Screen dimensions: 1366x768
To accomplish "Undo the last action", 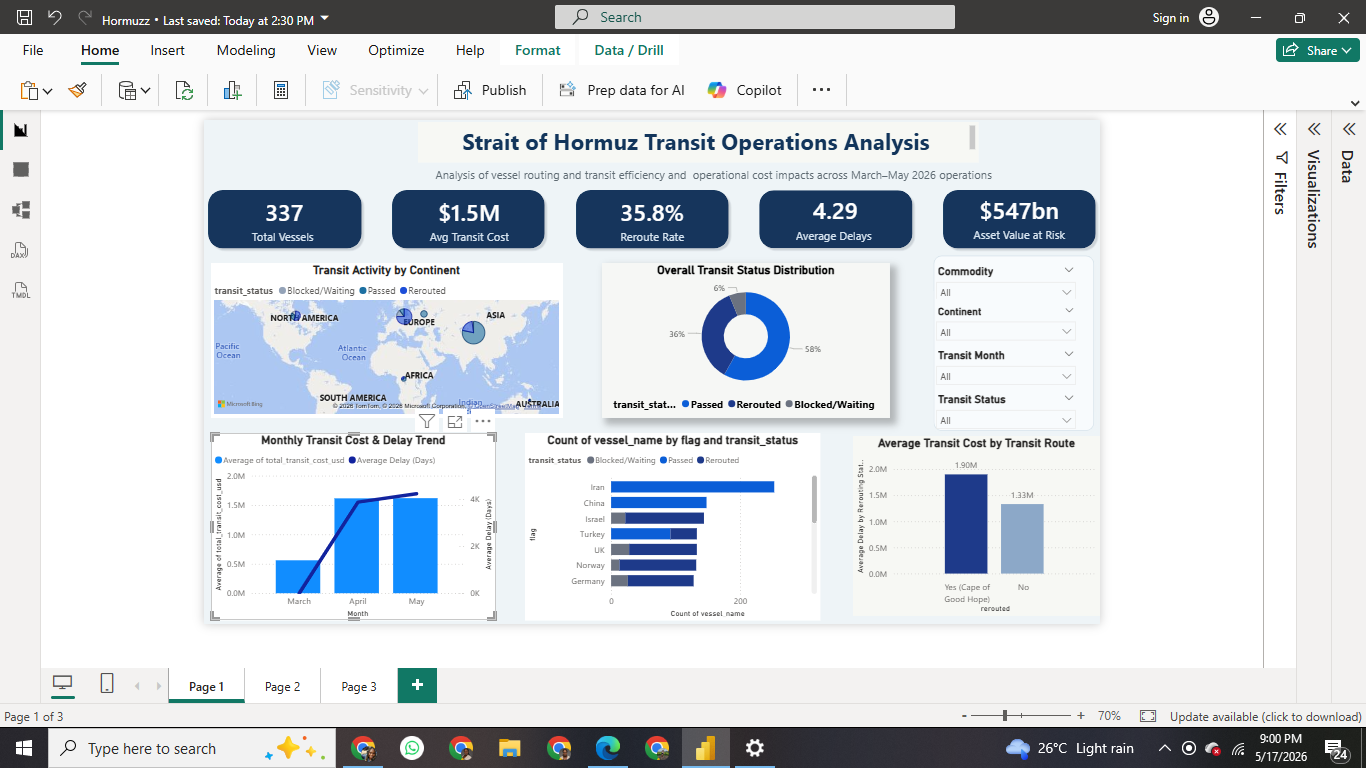I will tap(54, 18).
